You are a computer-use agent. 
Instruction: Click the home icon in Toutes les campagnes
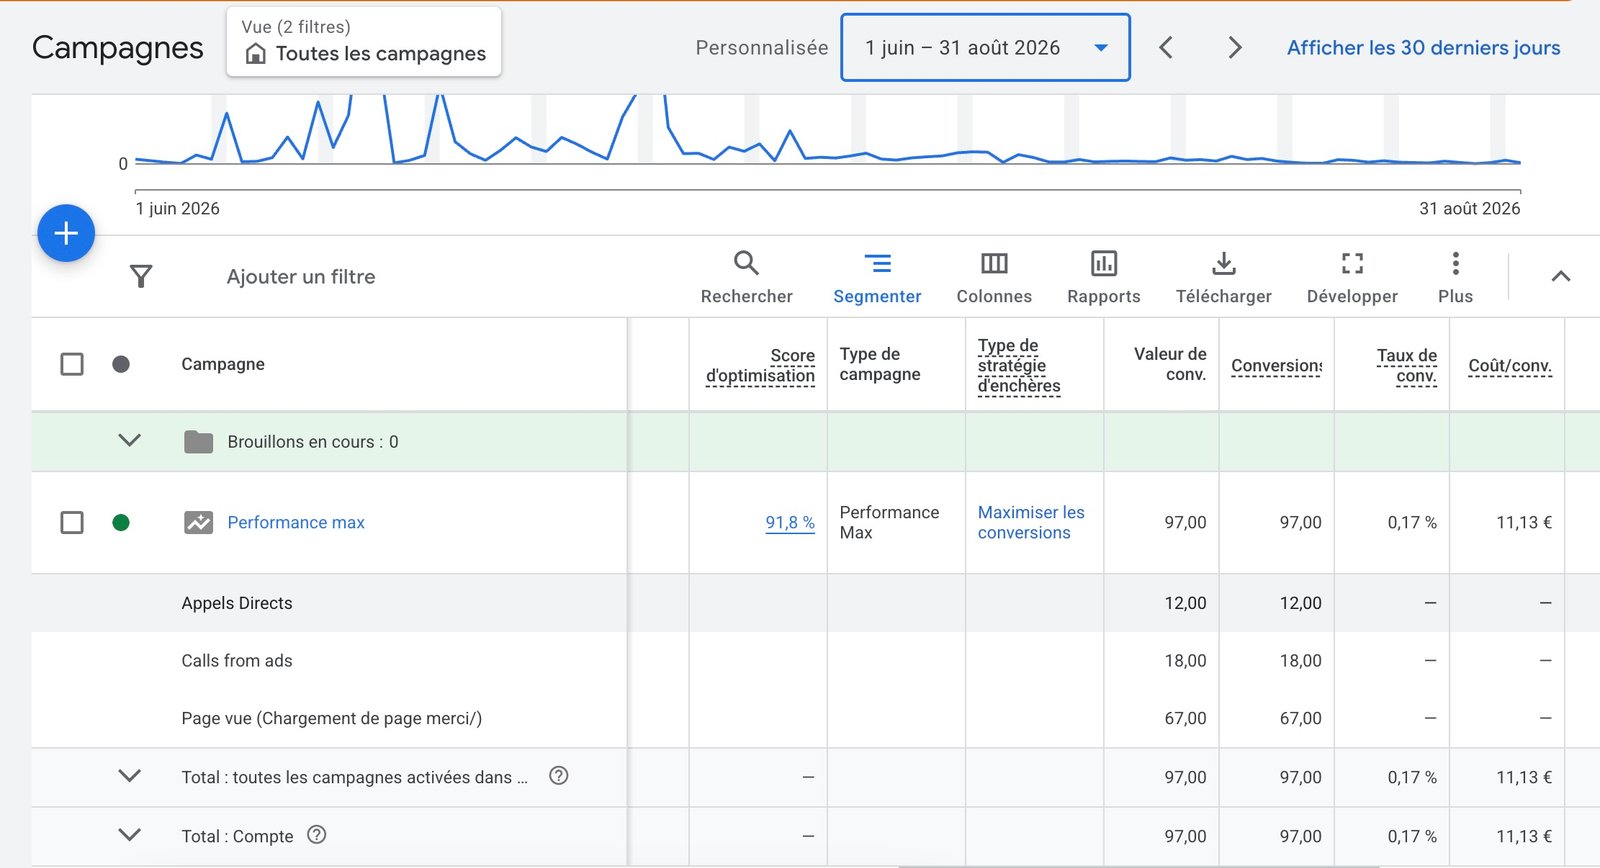[x=256, y=54]
